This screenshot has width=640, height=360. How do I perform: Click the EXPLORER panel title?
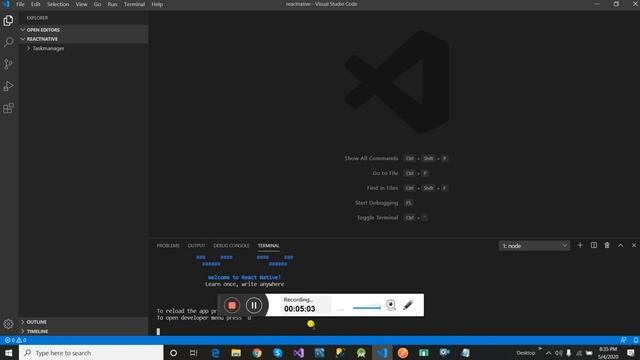pos(37,18)
